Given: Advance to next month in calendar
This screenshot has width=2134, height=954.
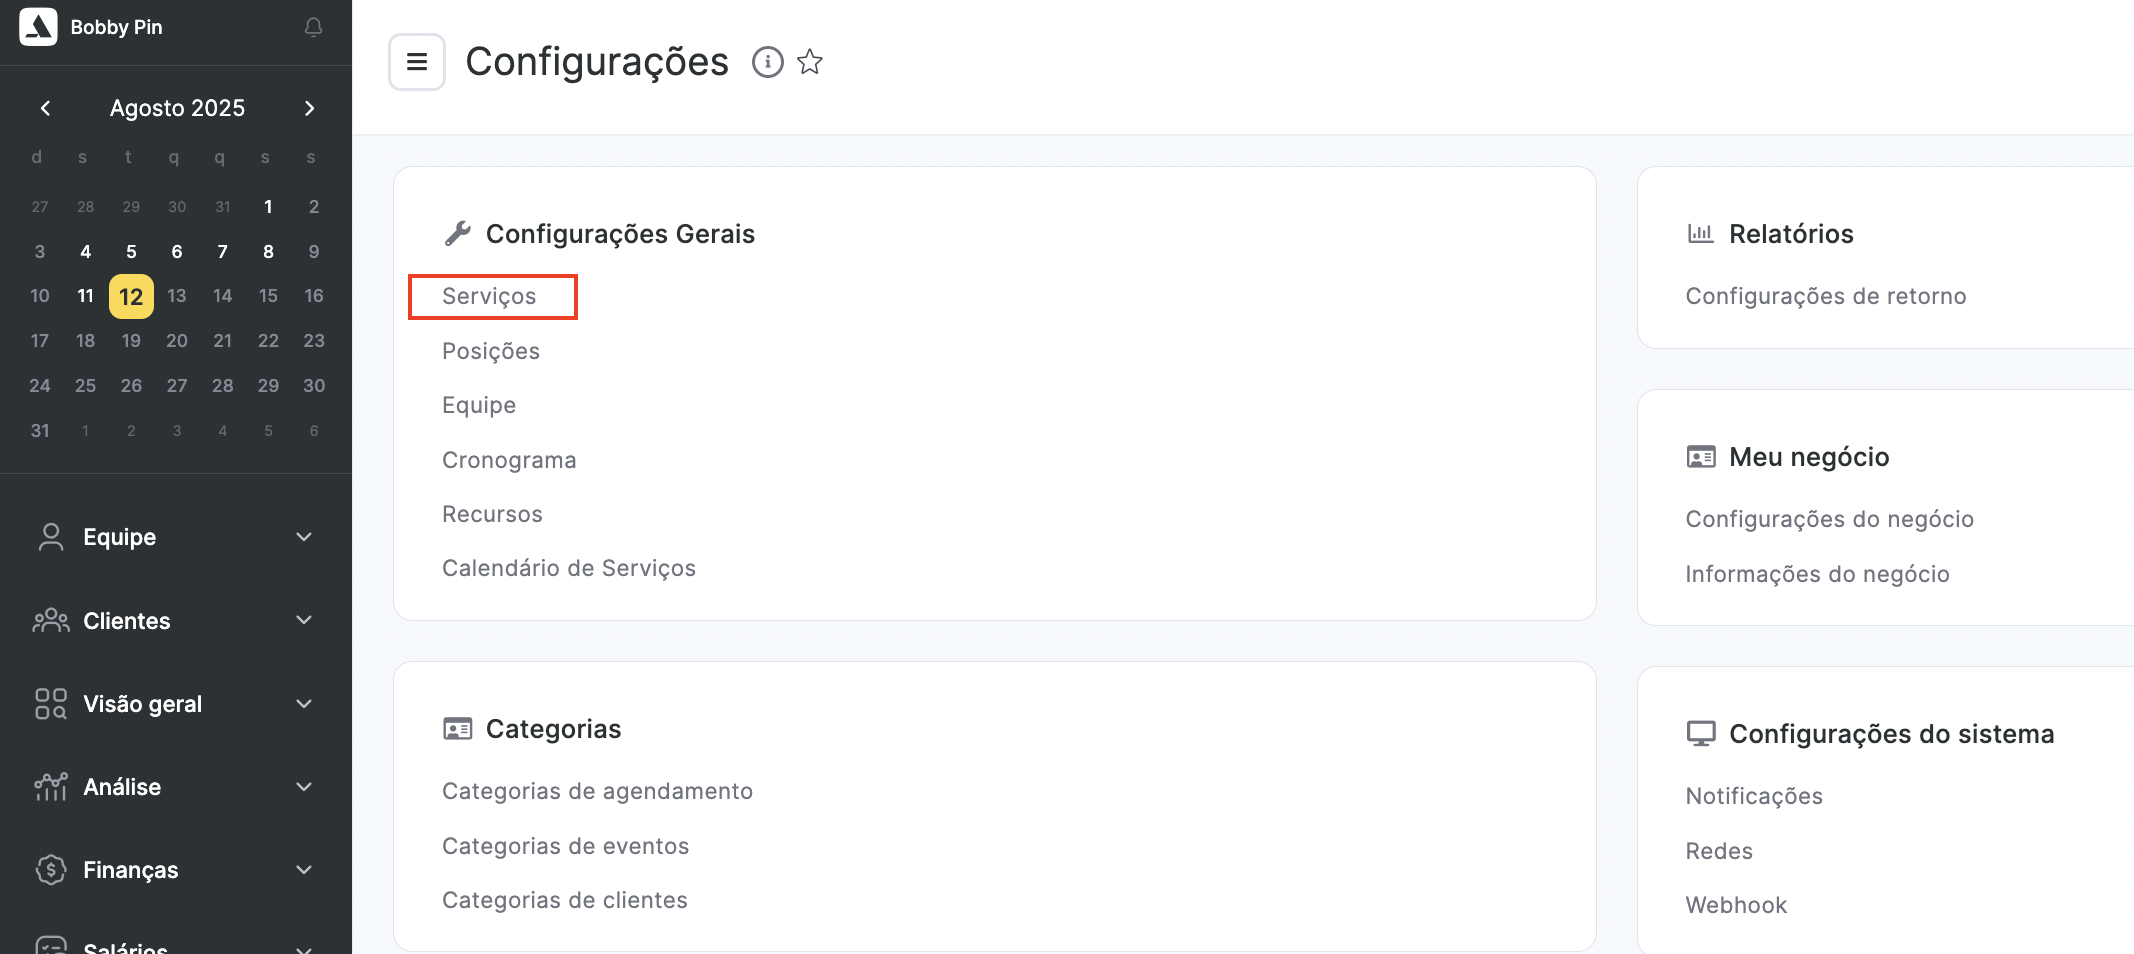Looking at the screenshot, I should pyautogui.click(x=309, y=108).
